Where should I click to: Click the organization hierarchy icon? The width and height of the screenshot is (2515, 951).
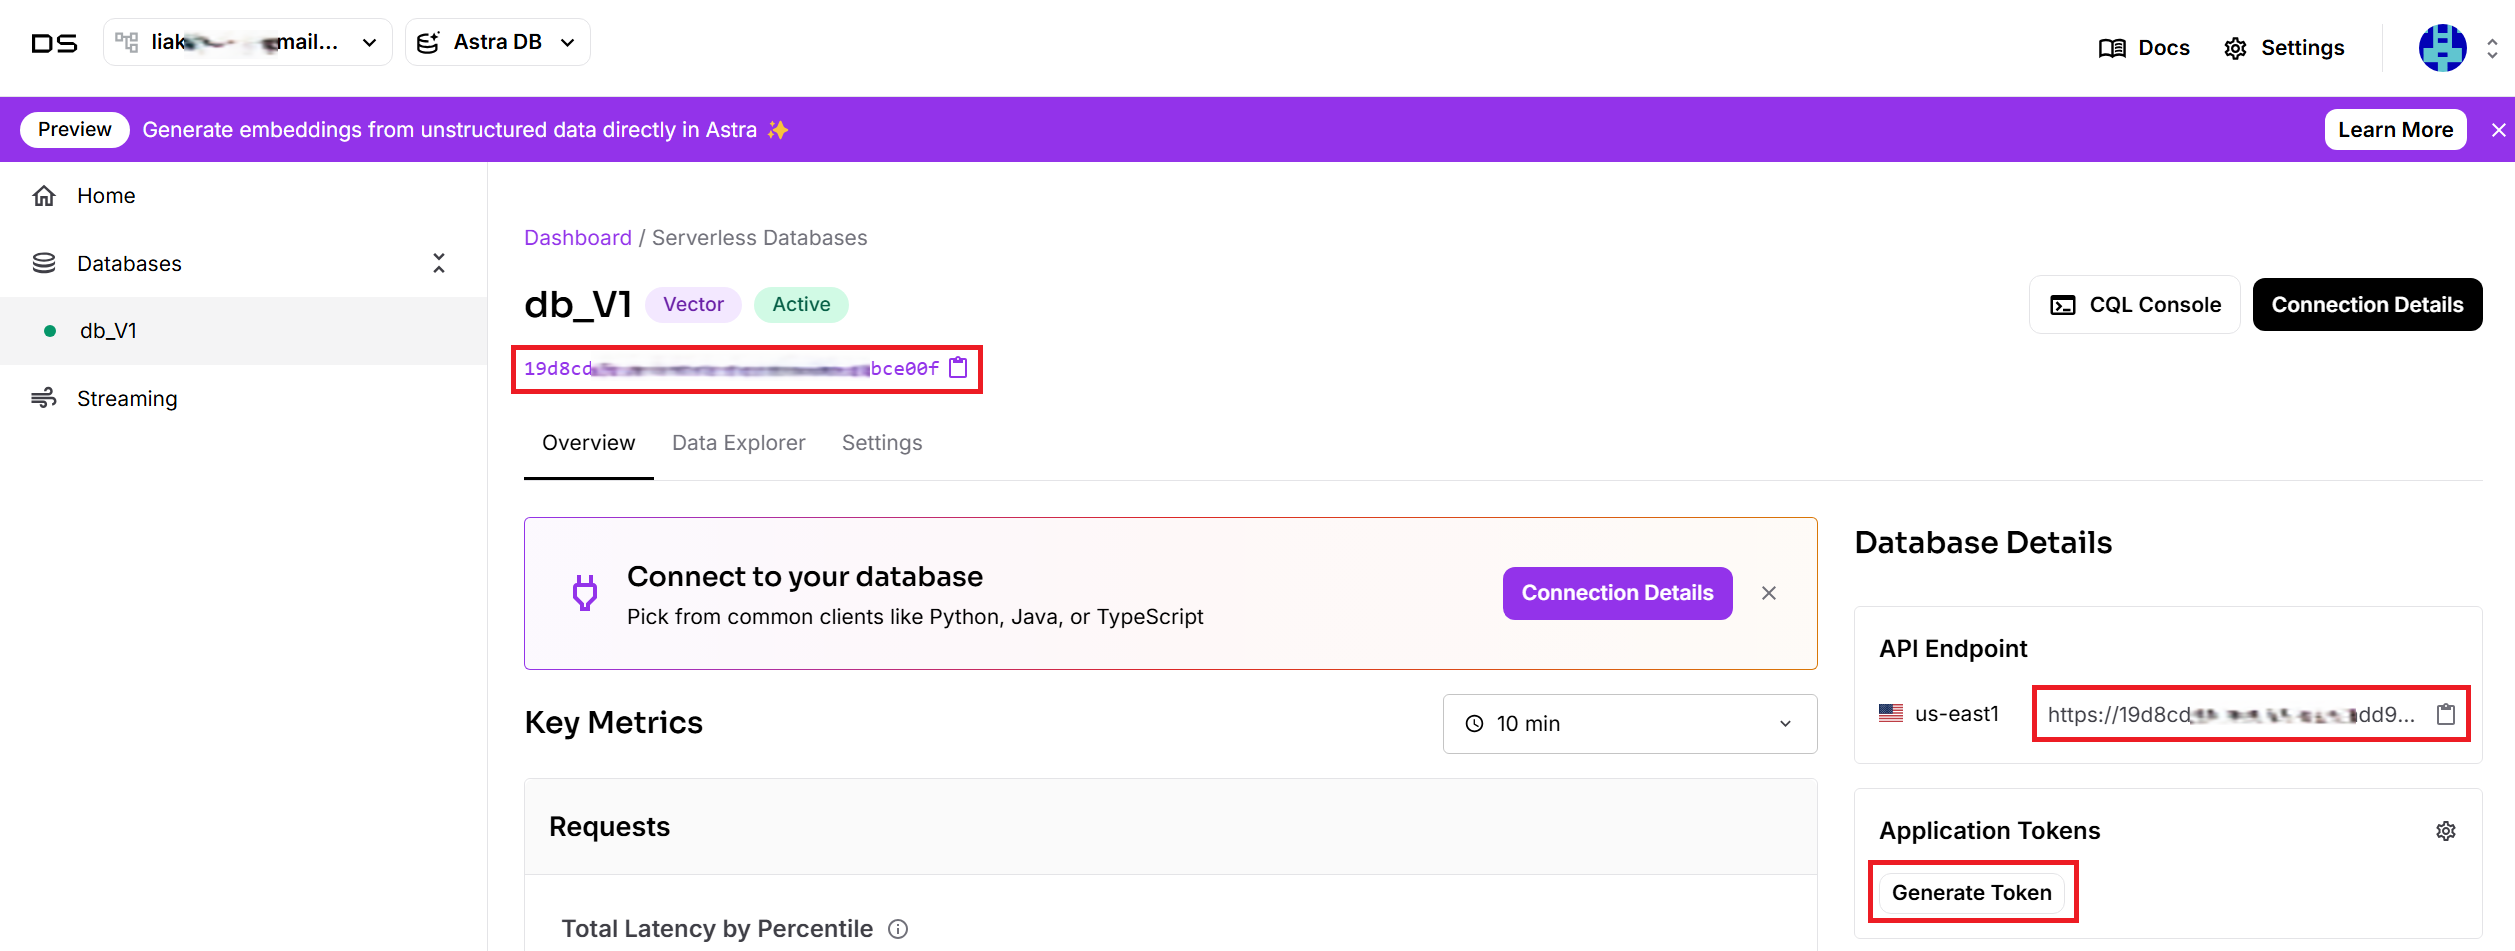(127, 42)
